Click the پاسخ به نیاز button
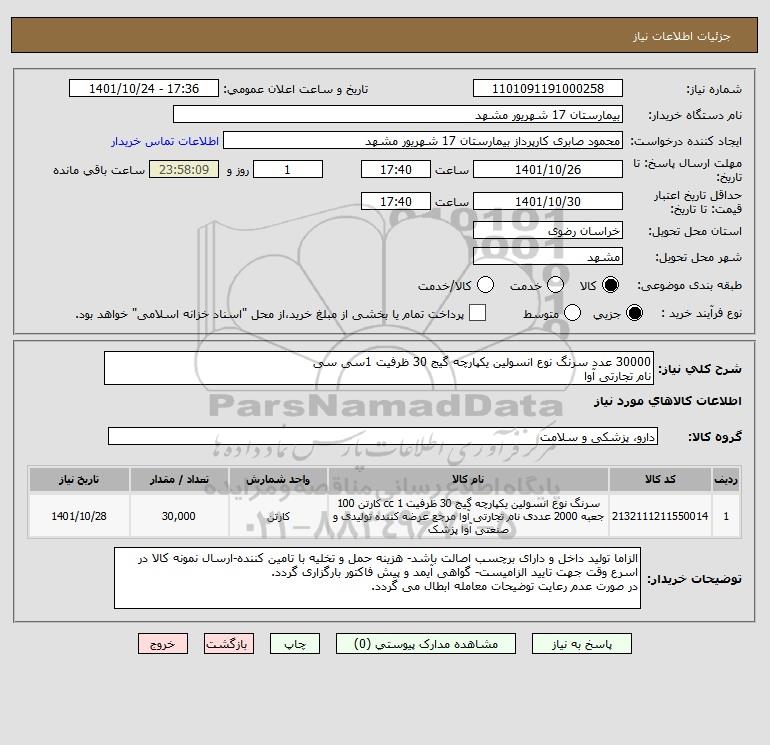This screenshot has height=745, width=770. tap(582, 644)
